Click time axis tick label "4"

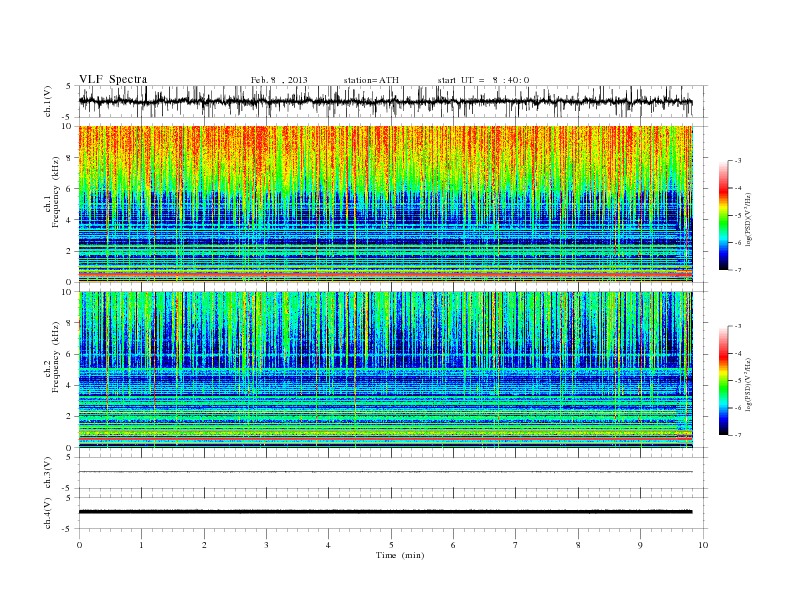pos(328,545)
